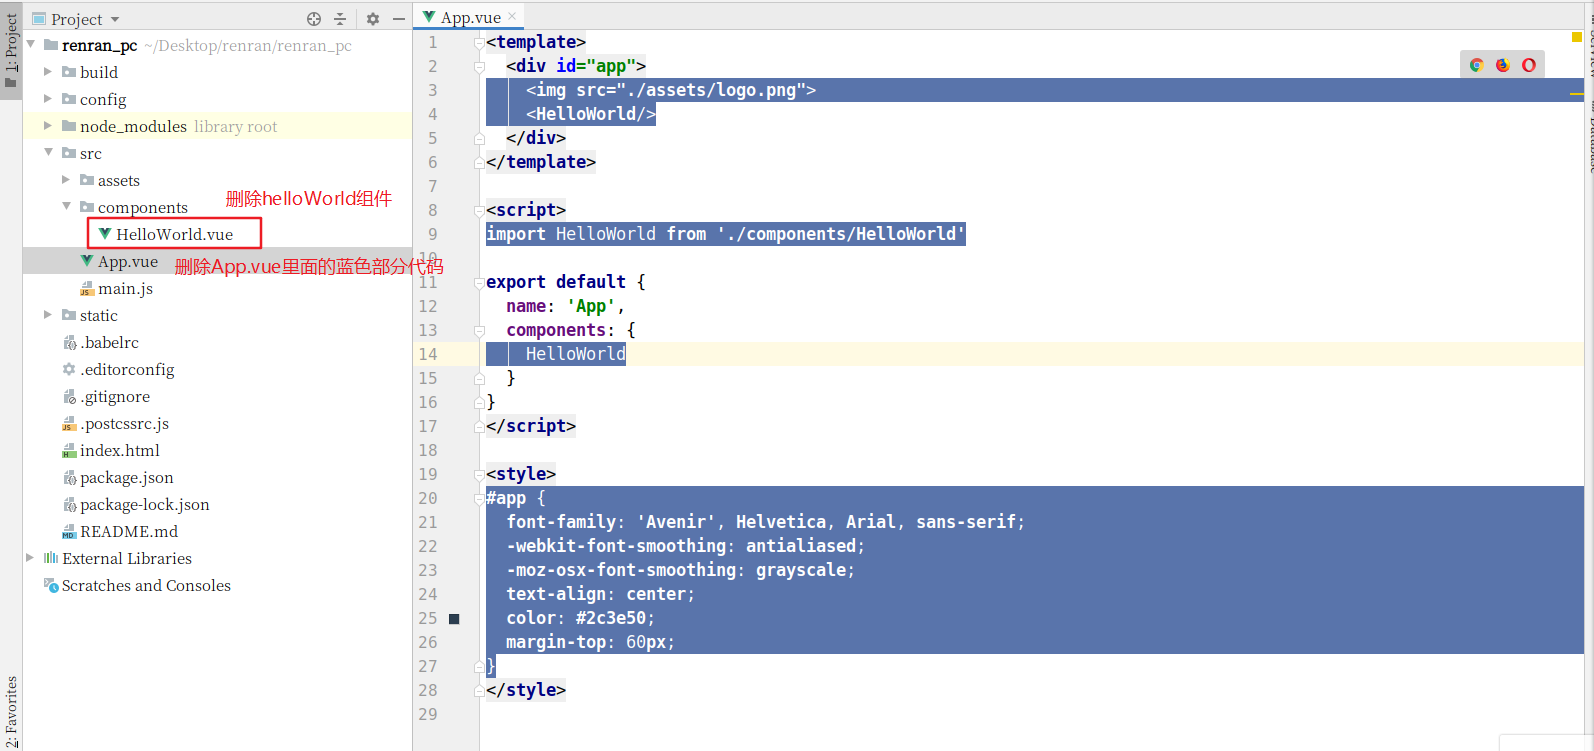Click the collapse all icon in Project panel

[340, 19]
